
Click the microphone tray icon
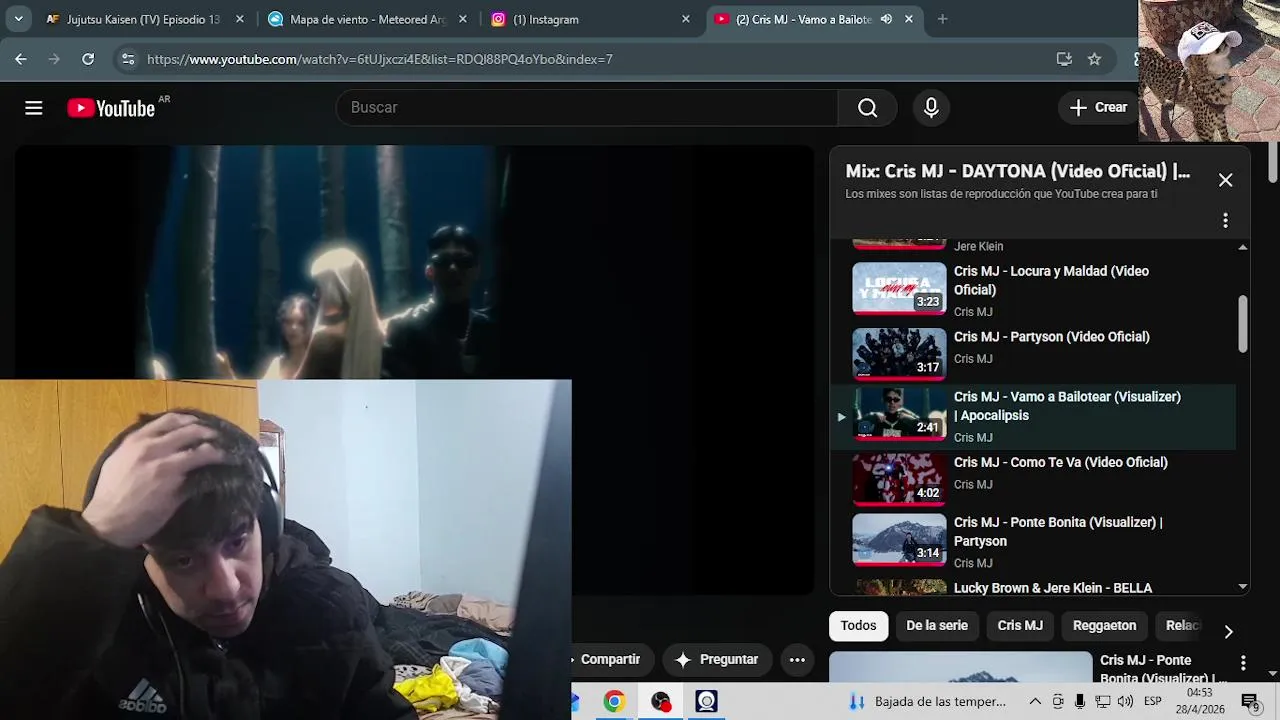click(x=1080, y=702)
